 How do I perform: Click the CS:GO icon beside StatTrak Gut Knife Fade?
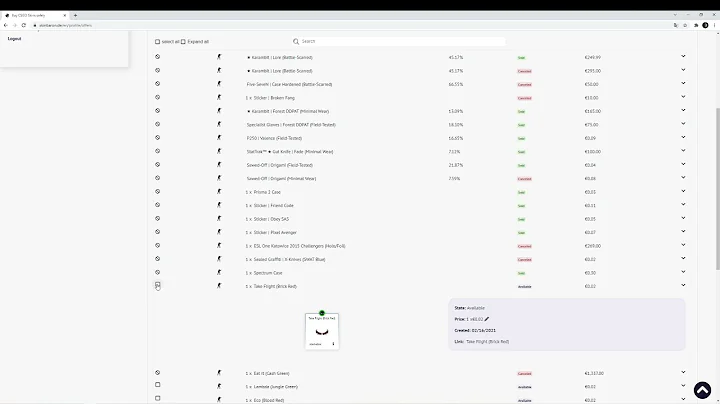point(219,151)
